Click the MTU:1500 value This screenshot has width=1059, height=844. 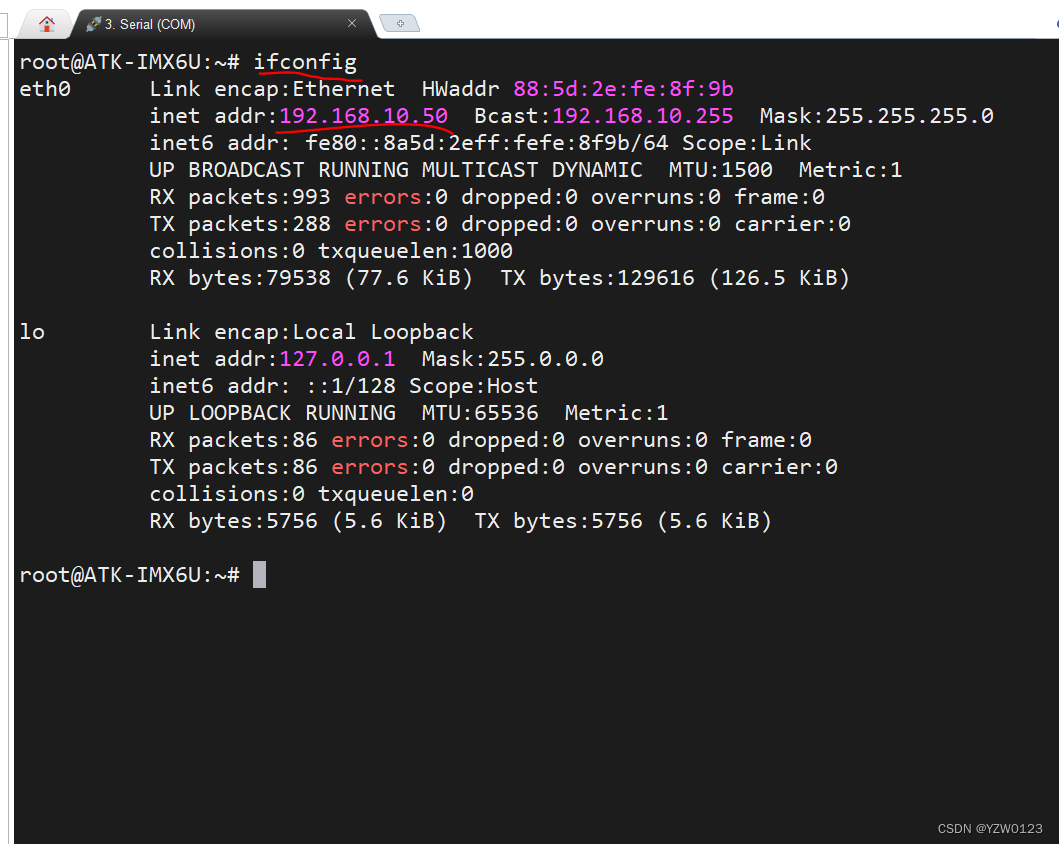coord(721,170)
